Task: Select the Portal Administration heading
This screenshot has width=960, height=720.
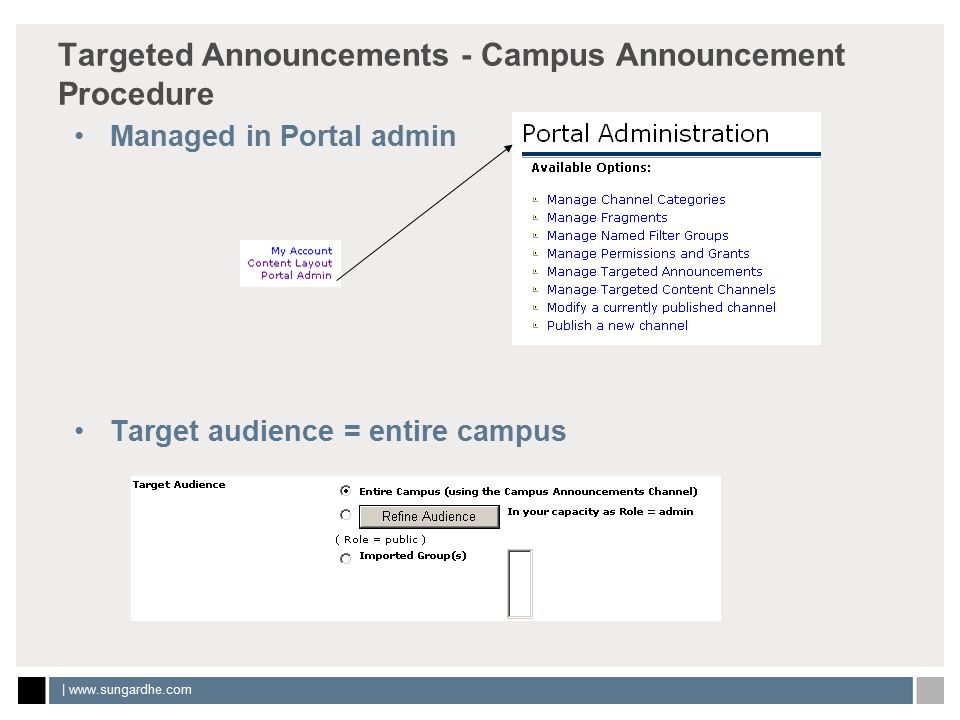Action: (x=645, y=133)
